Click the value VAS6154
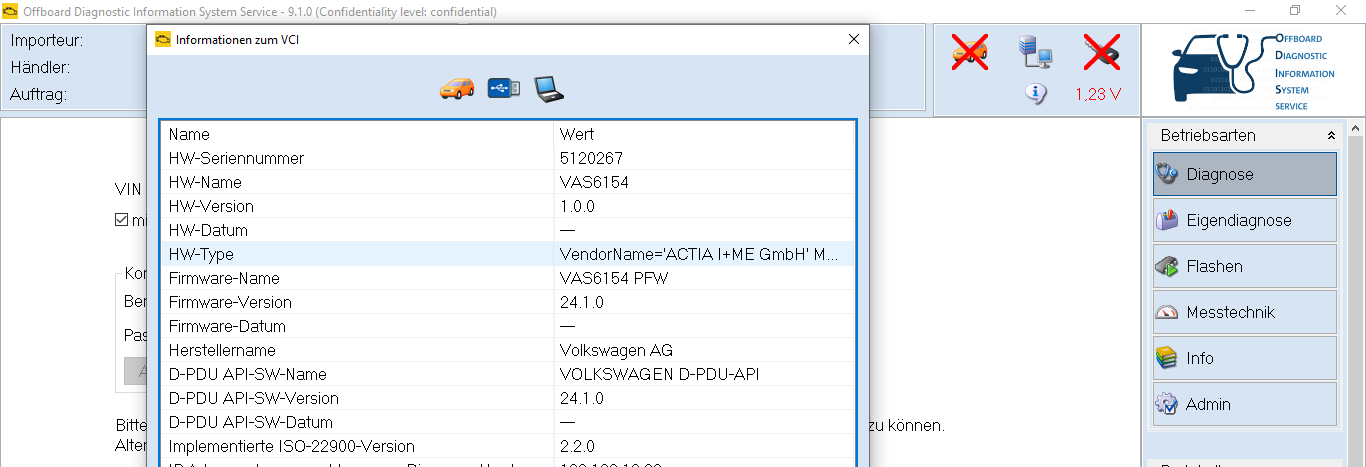1366x467 pixels. 594,182
